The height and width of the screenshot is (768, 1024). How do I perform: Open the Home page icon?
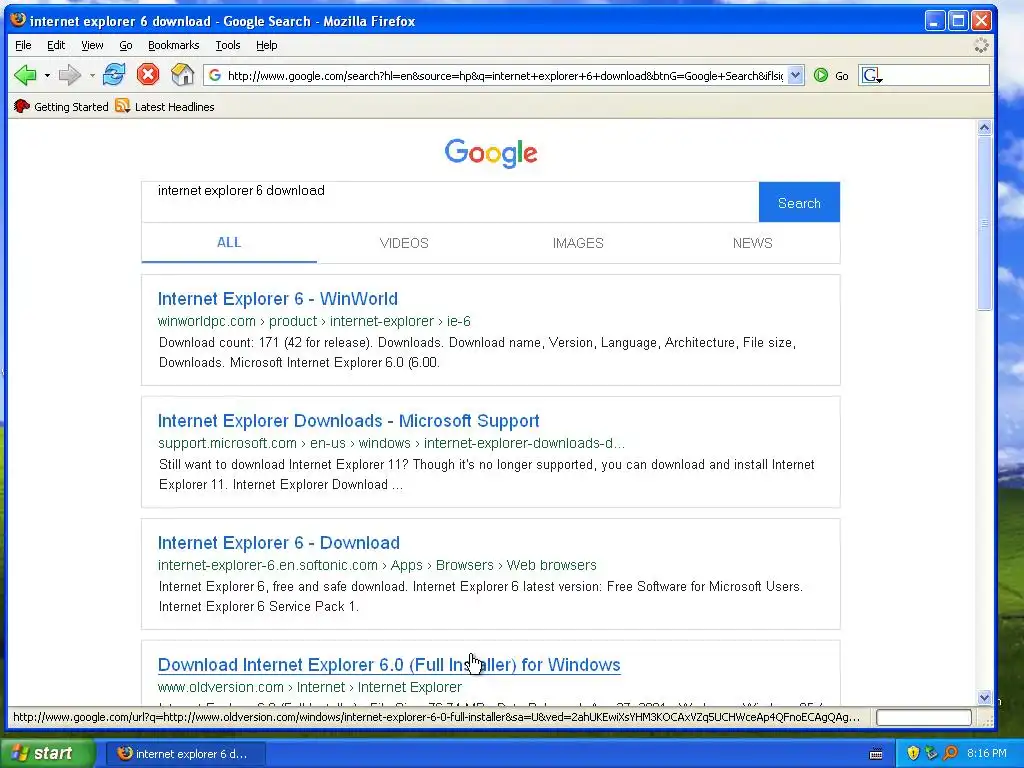pyautogui.click(x=182, y=74)
